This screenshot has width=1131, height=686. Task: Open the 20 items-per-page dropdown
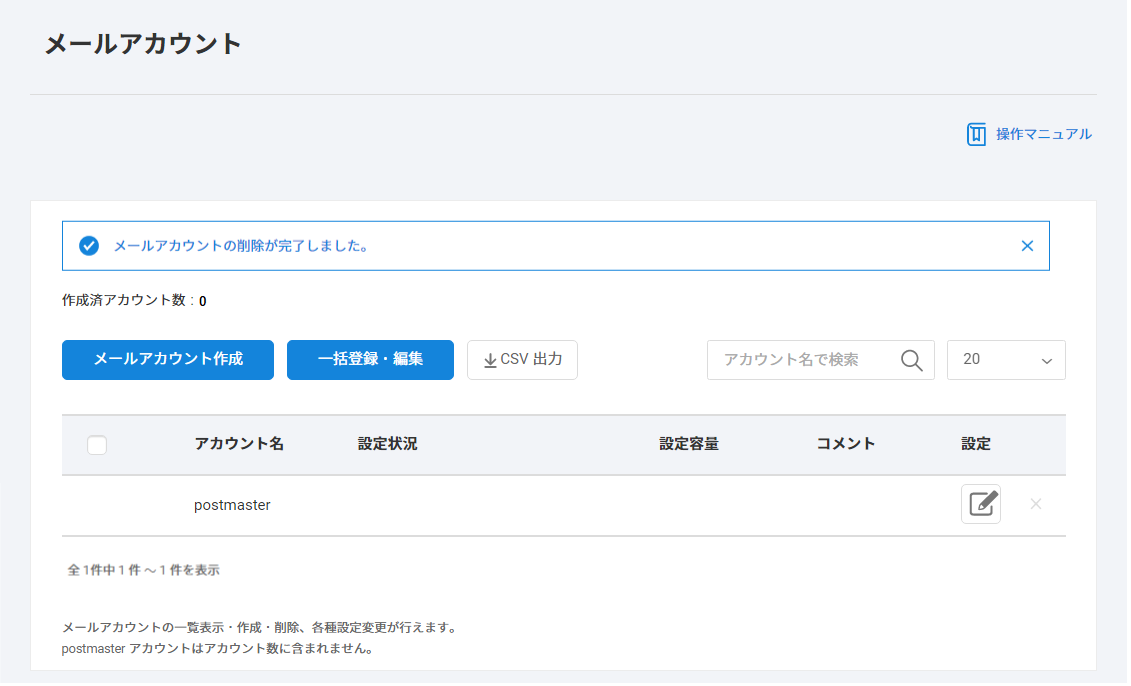pyautogui.click(x=1005, y=360)
